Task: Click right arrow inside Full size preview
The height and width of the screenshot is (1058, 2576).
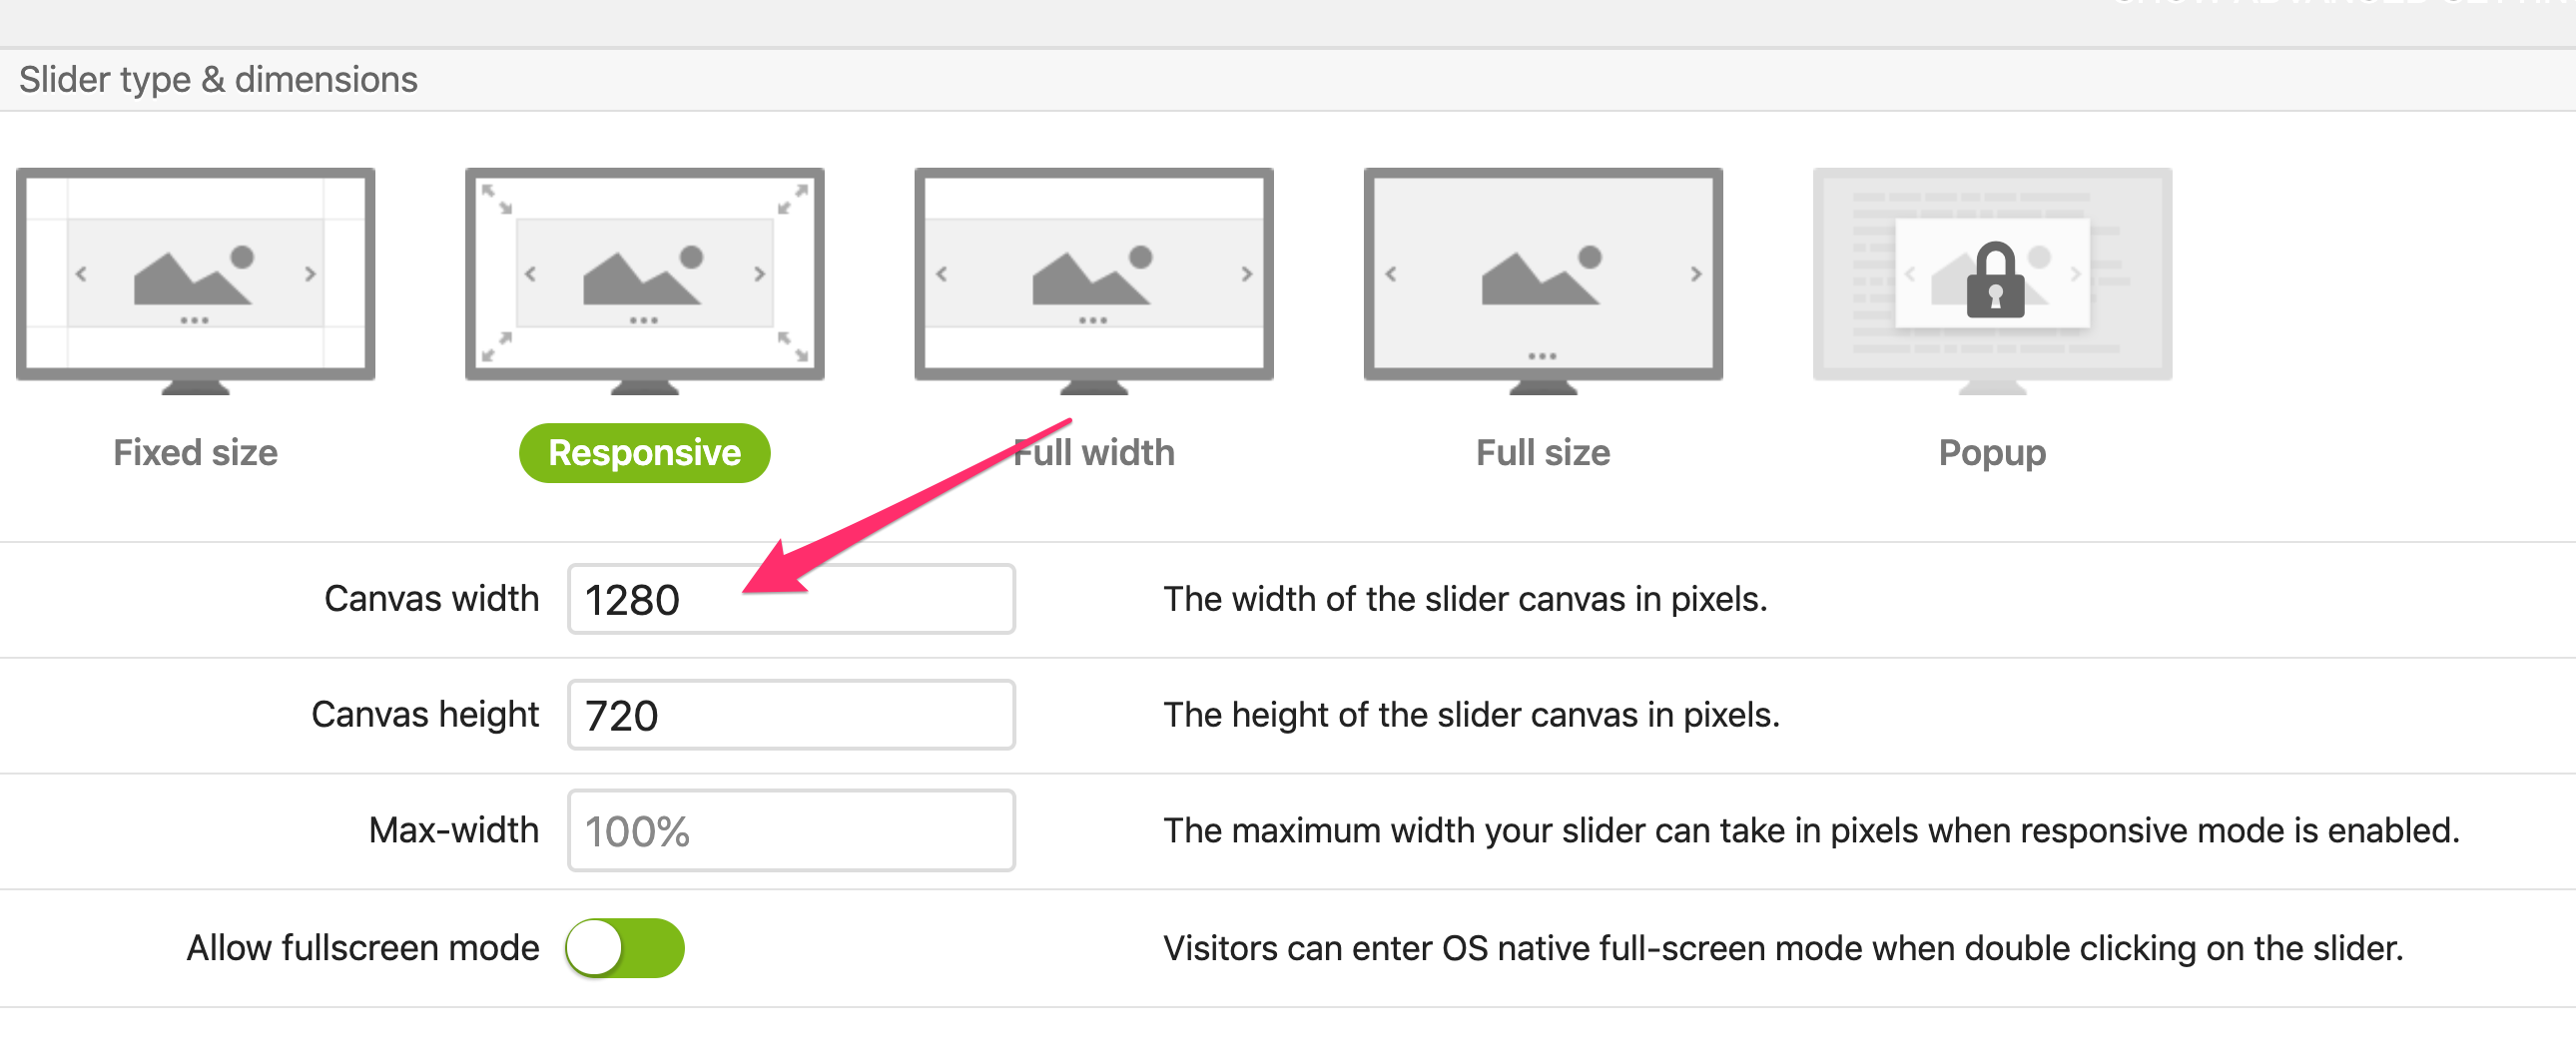Action: (x=1695, y=274)
